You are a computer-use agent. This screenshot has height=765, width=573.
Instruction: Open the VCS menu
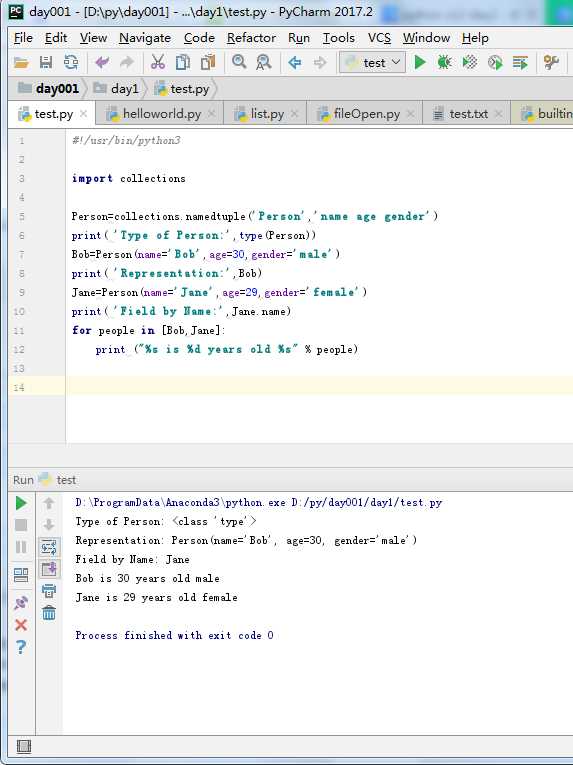[x=379, y=38]
